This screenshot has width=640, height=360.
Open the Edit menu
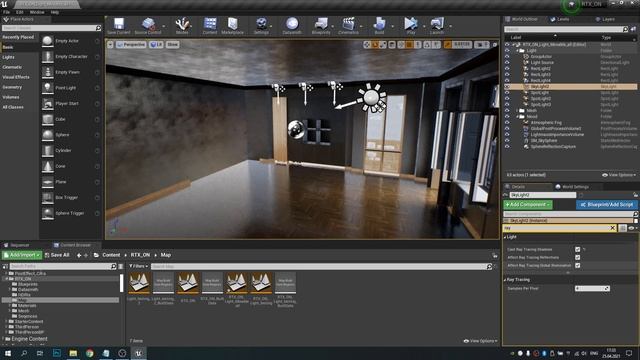[20, 12]
